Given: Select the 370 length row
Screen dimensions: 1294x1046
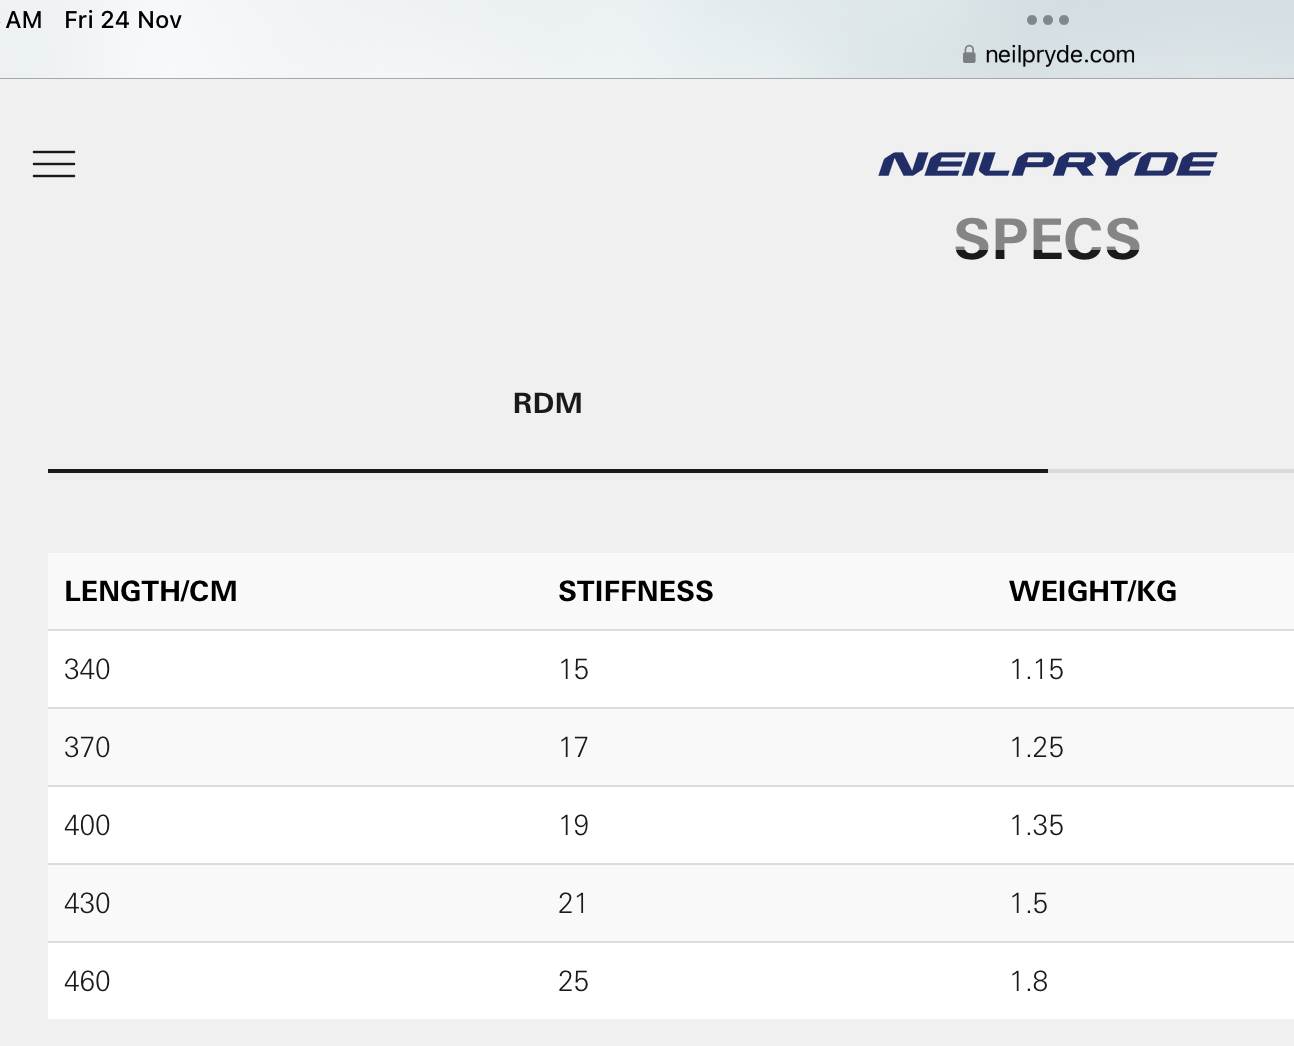Looking at the screenshot, I should (87, 747).
